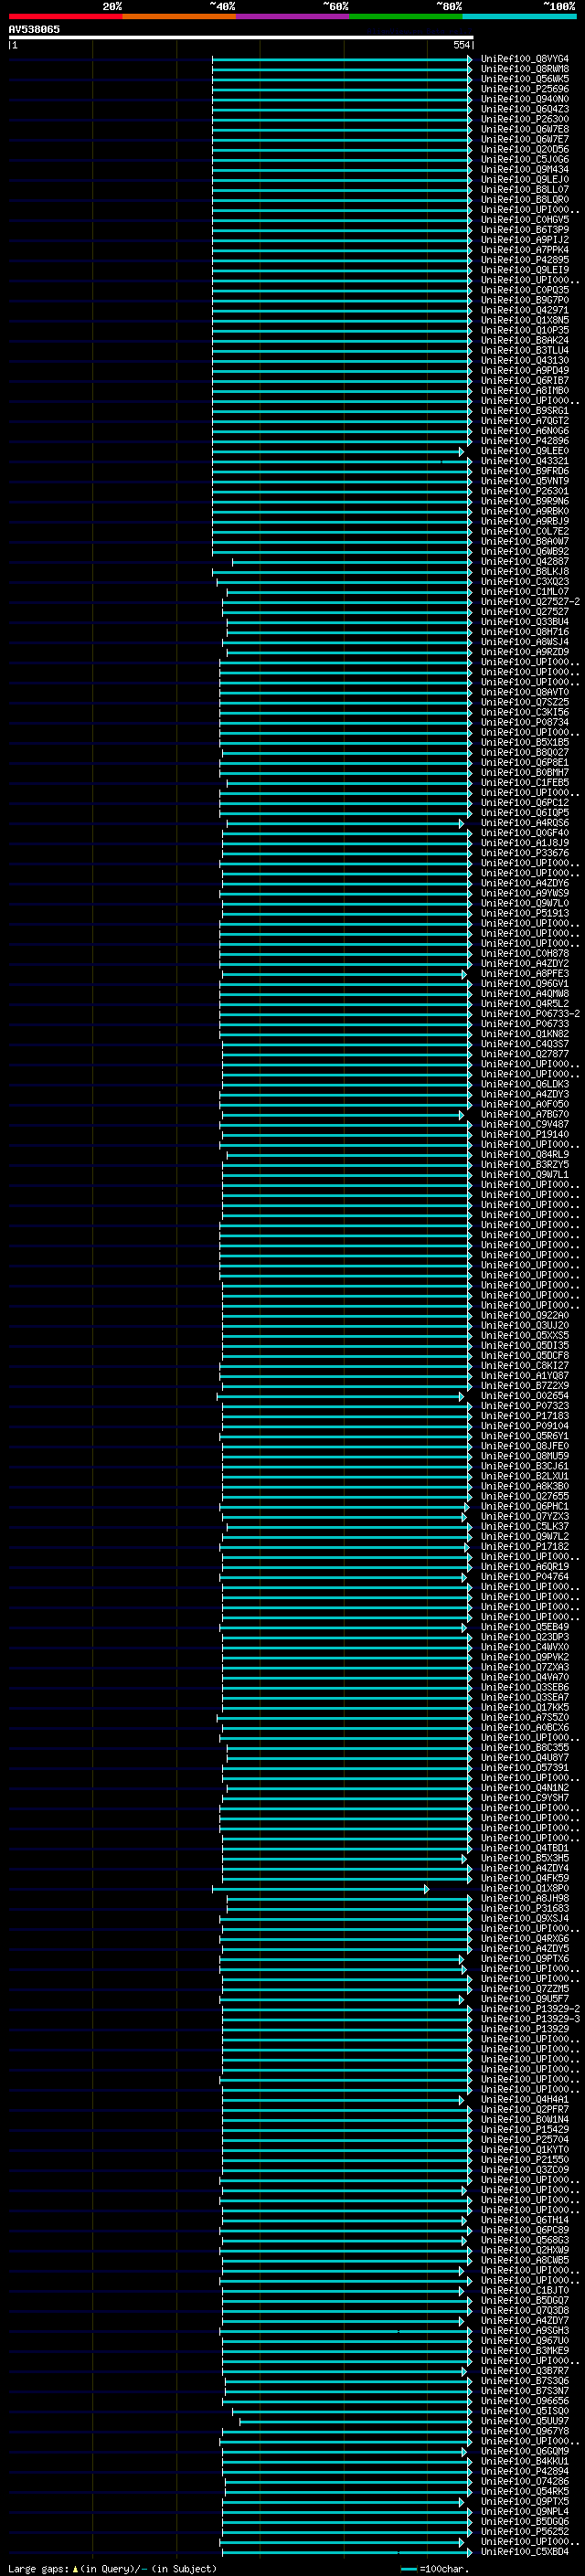Viewport: 585px width, 2576px height.
Task: Select hit label UniRef100_Q27527-2
Action: coord(530,601)
